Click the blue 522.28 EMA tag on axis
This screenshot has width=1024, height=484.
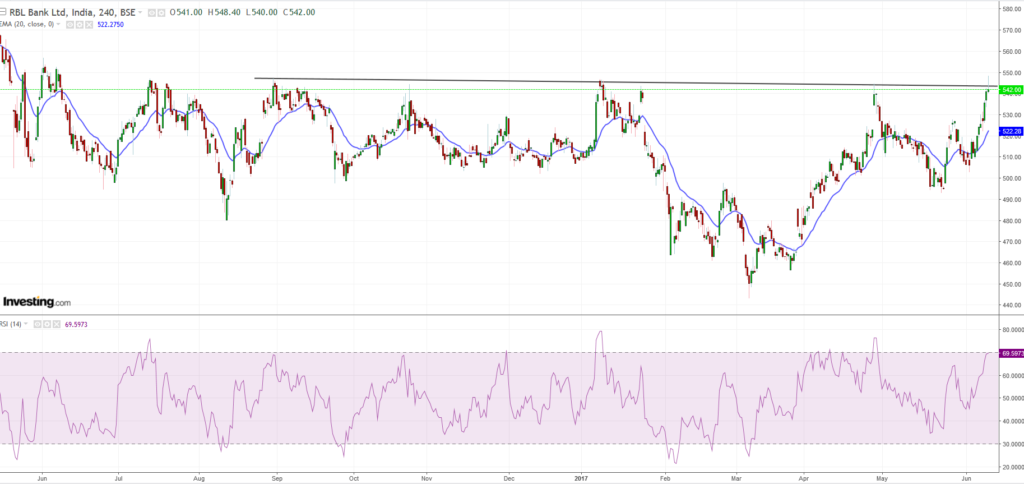point(1011,131)
